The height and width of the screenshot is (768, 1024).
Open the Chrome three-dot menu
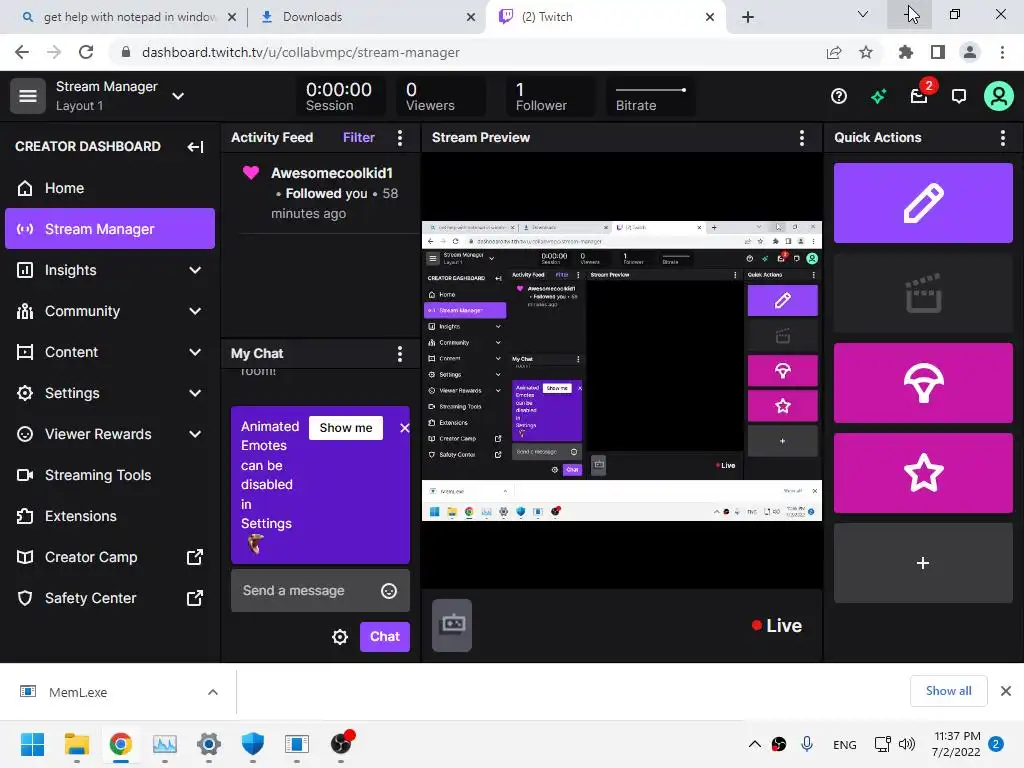click(1002, 52)
